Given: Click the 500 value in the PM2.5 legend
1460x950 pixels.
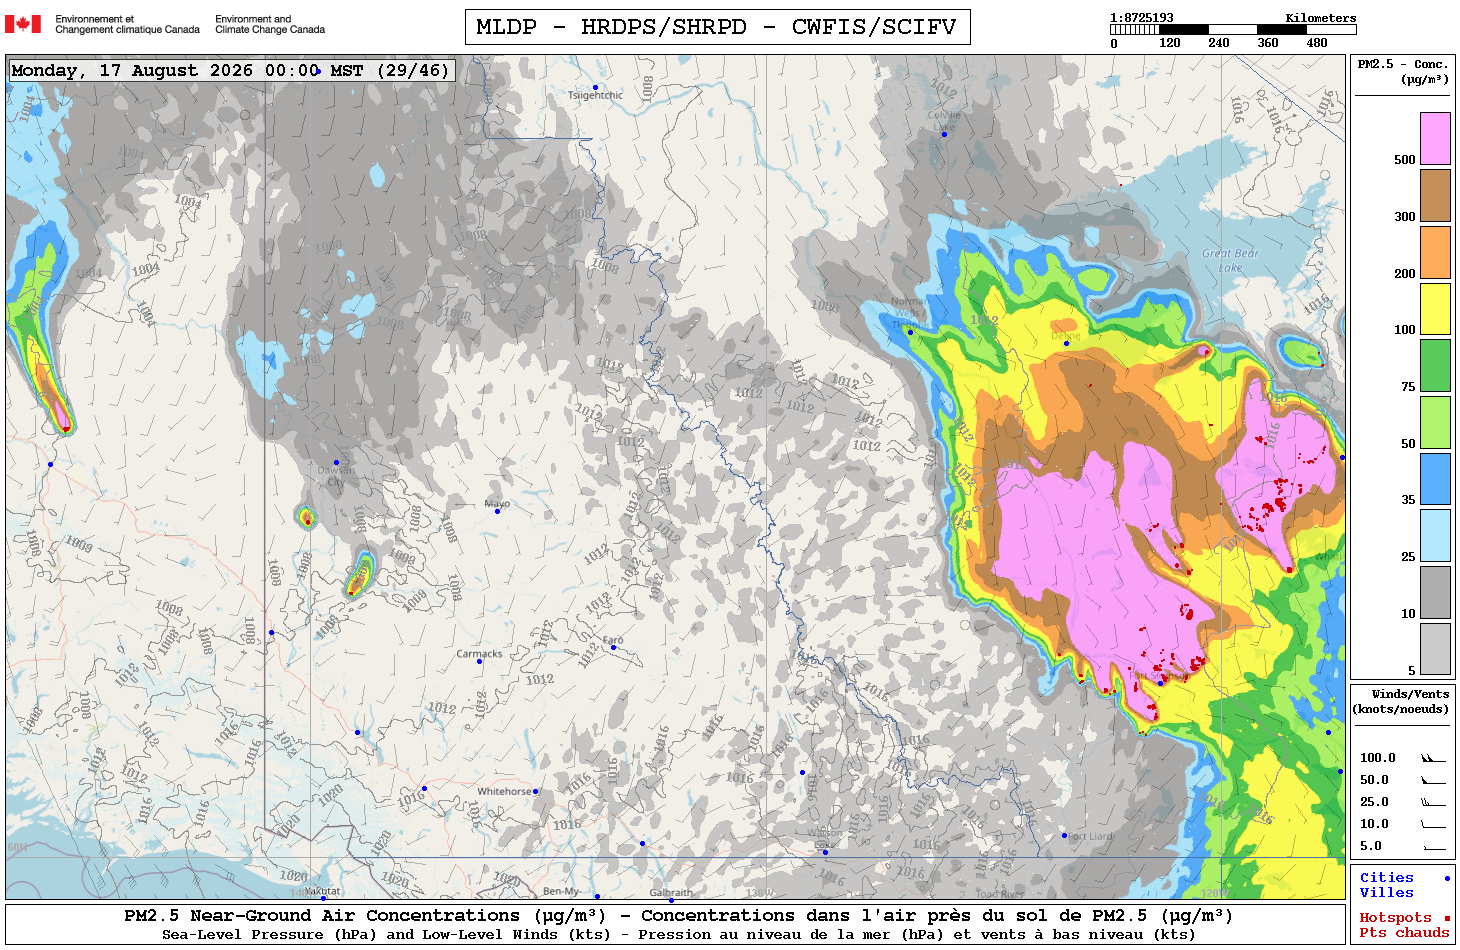Looking at the screenshot, I should click(x=1405, y=160).
